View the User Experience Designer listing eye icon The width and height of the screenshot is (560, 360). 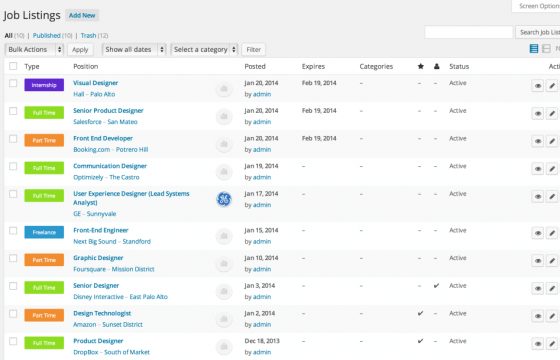(538, 196)
